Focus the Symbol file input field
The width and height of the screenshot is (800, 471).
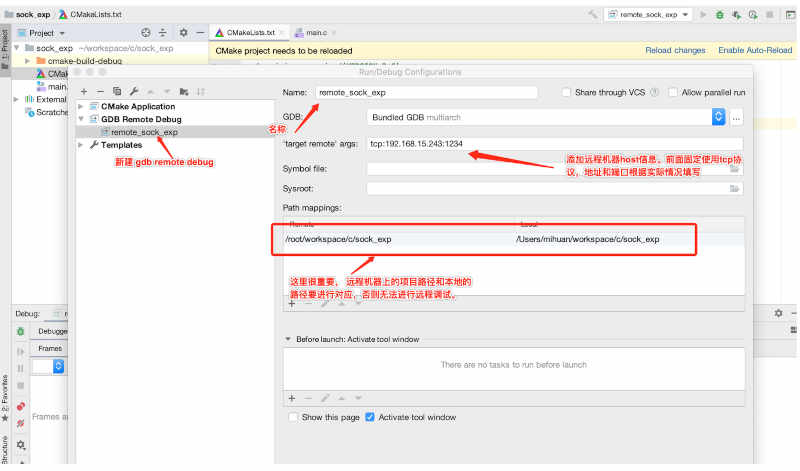click(x=548, y=169)
